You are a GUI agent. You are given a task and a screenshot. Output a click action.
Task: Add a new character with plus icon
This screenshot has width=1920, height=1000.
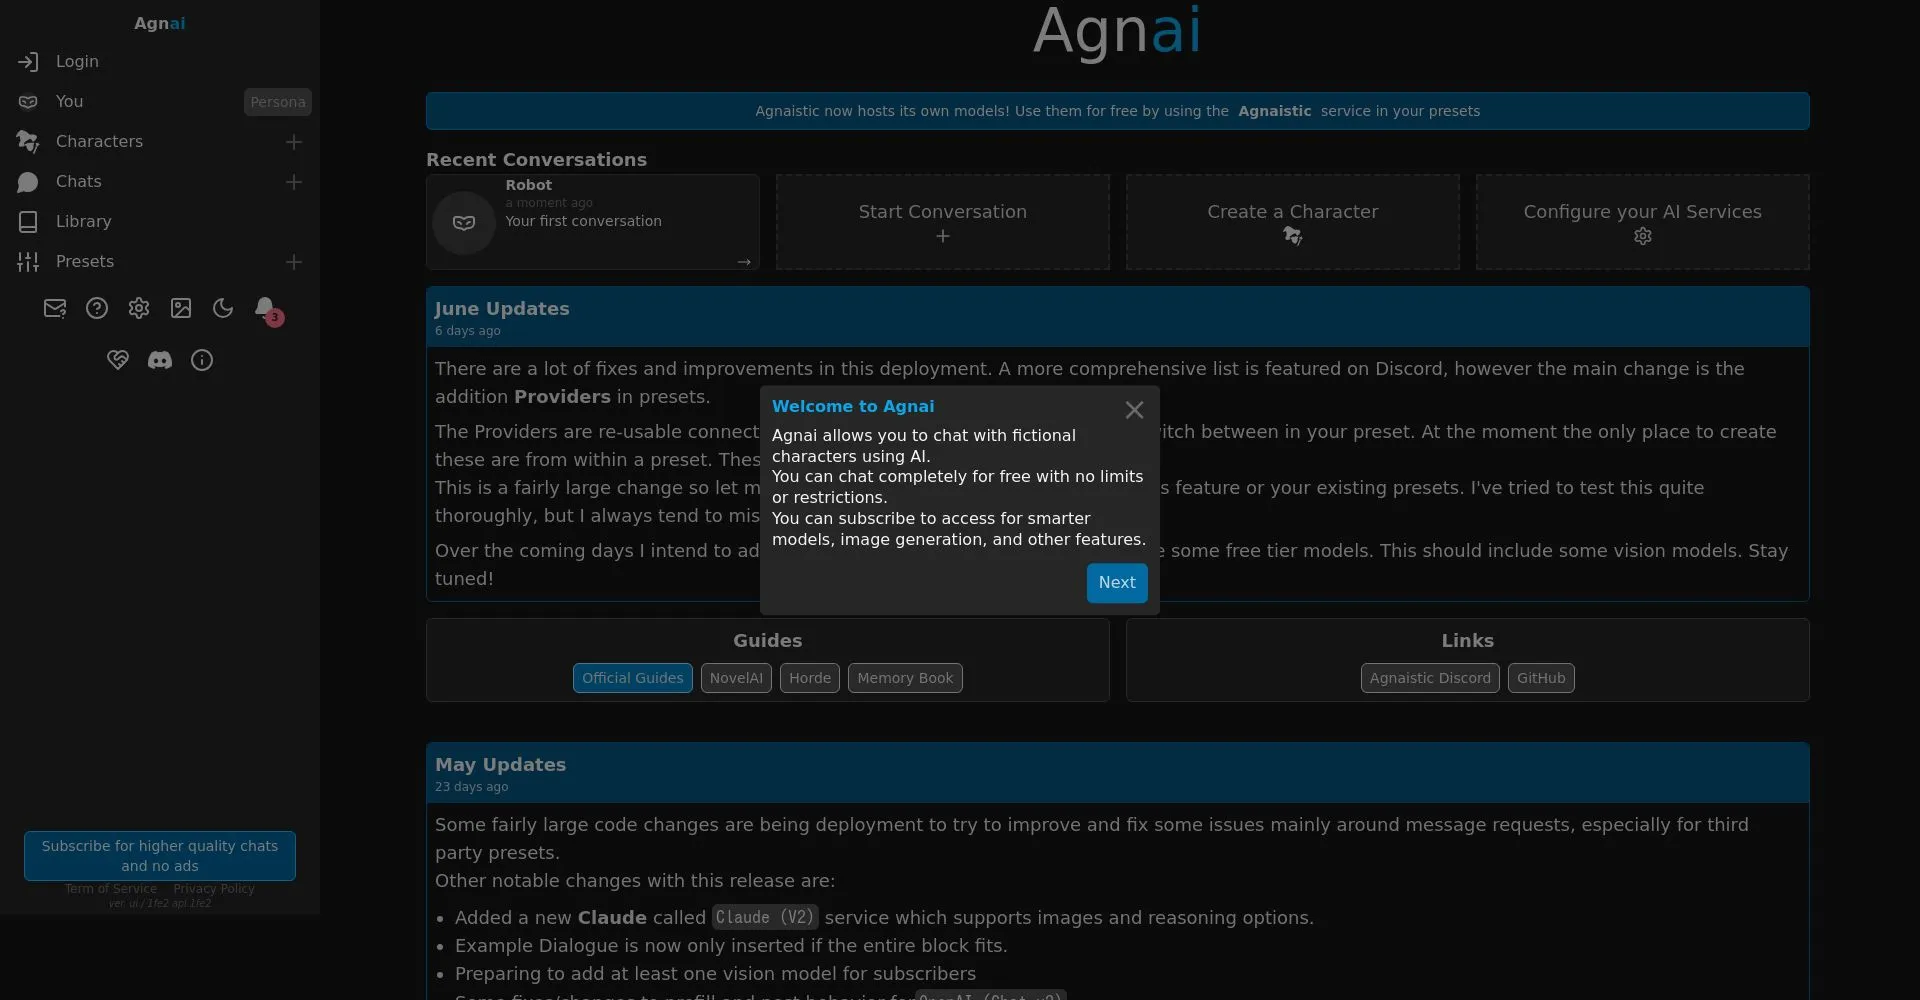[294, 142]
